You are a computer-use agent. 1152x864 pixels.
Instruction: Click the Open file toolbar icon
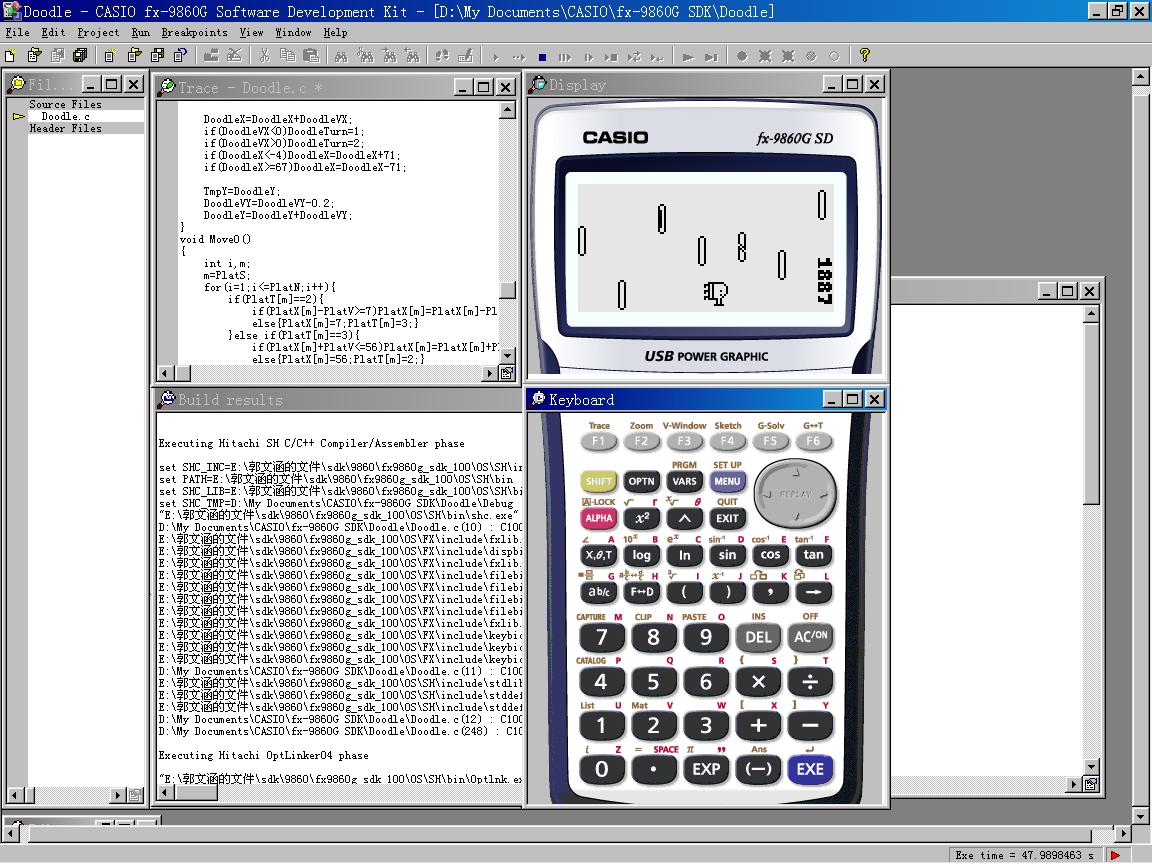coord(34,56)
